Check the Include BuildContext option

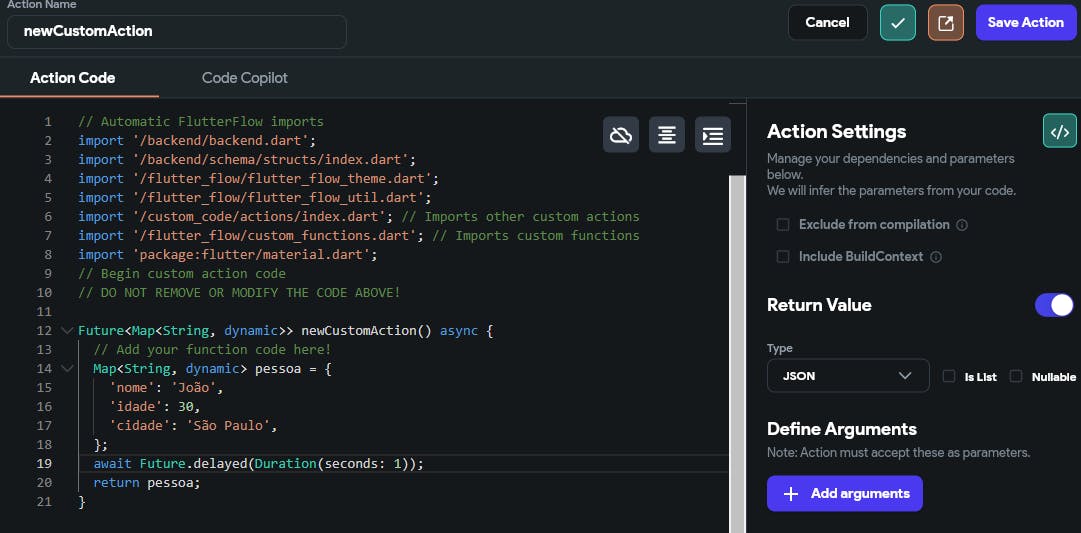pos(783,257)
